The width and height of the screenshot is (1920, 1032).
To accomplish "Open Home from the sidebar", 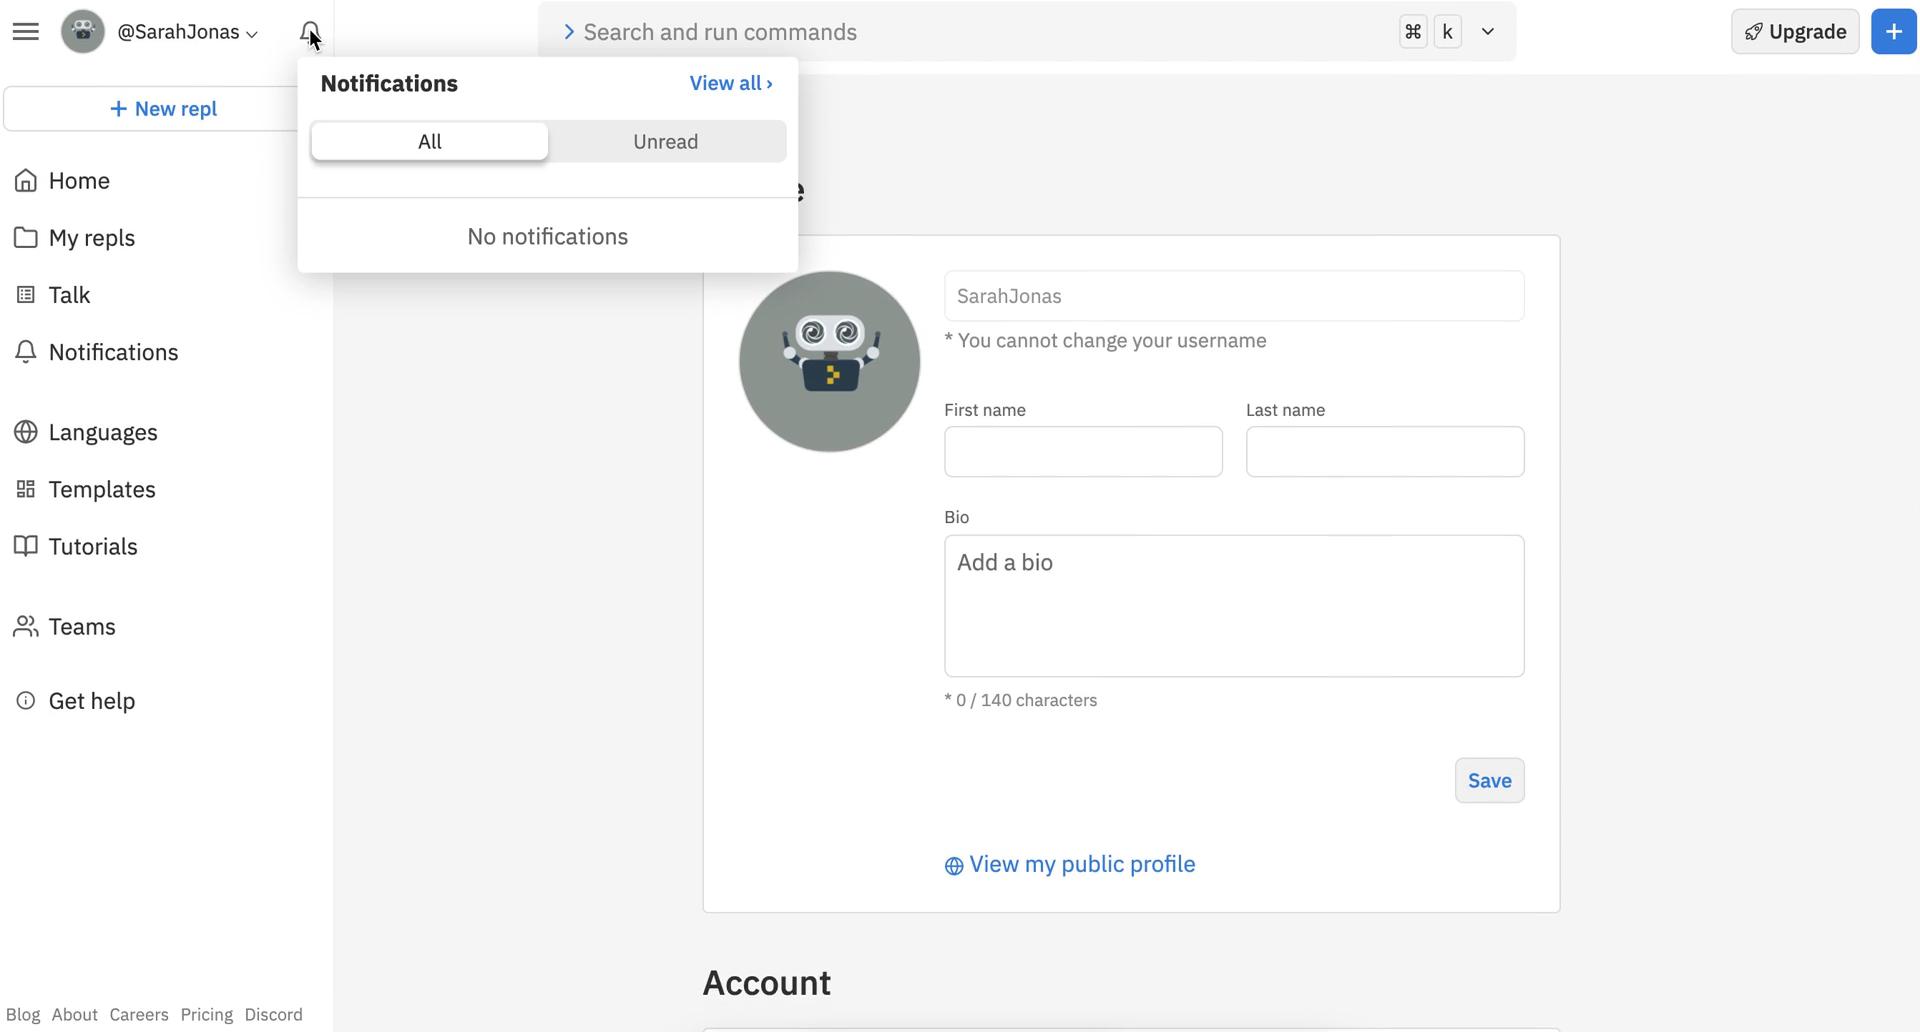I will click(x=79, y=181).
